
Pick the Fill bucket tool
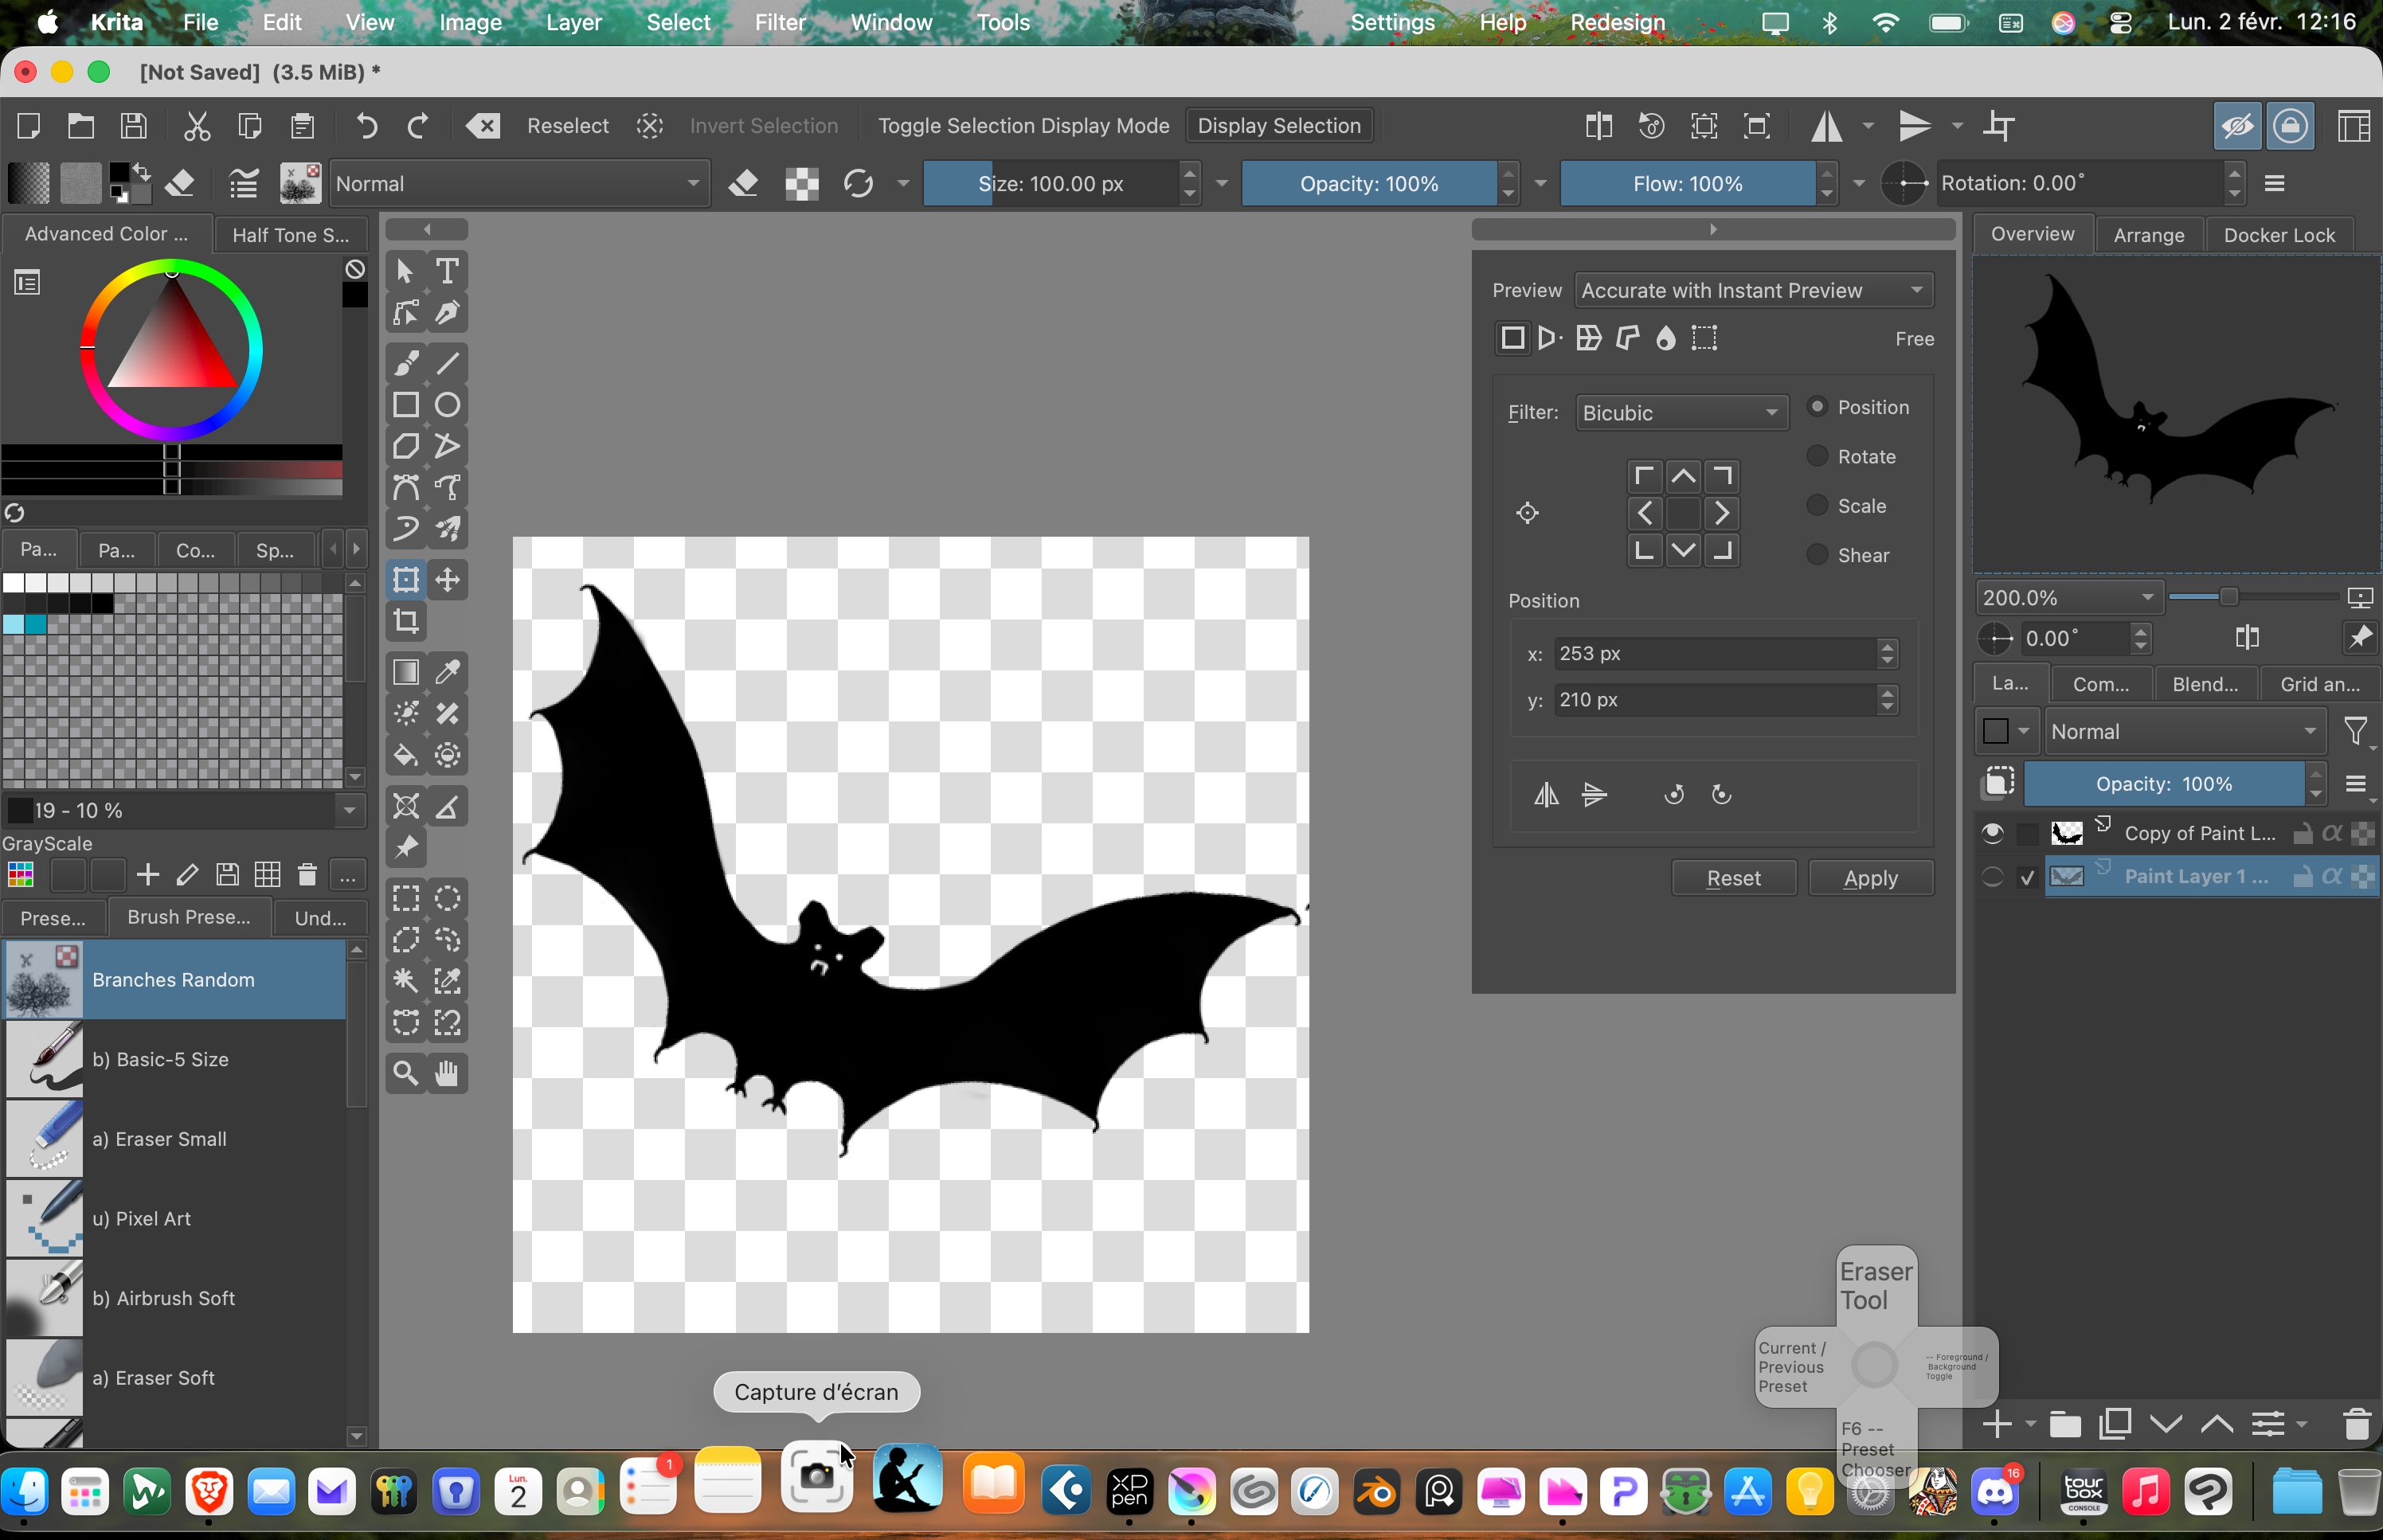coord(406,756)
